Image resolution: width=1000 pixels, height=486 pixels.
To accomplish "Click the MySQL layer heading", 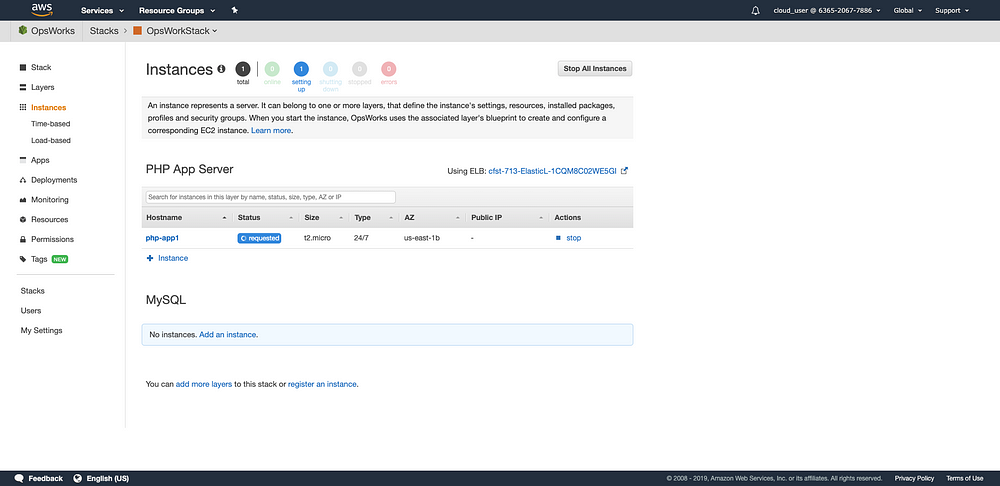I will 166,300.
